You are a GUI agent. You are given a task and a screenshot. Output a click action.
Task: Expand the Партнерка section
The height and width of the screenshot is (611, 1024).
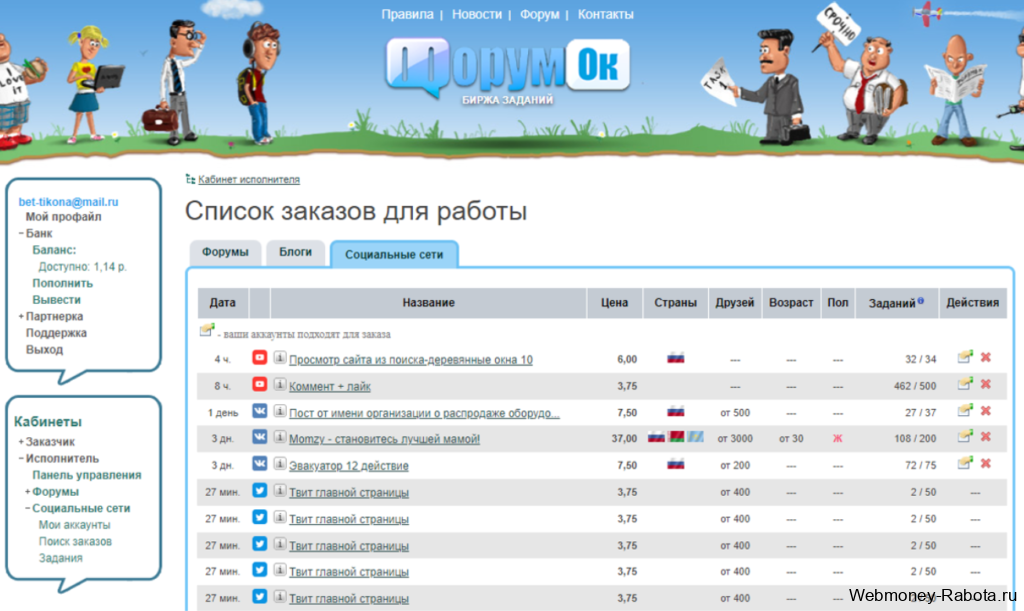click(21, 317)
